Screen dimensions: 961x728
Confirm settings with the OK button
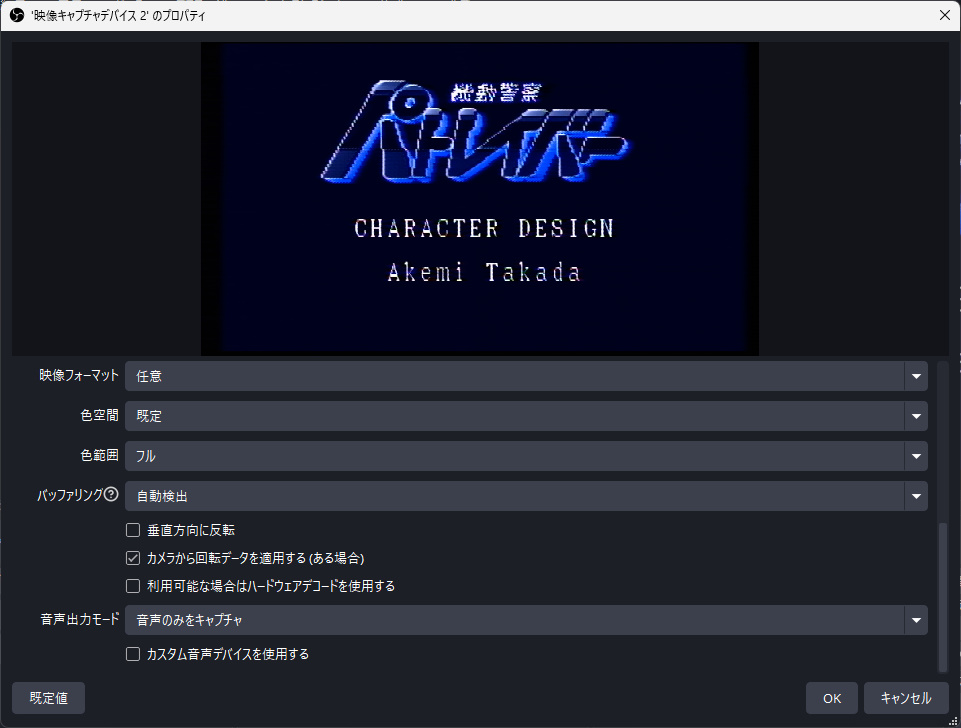point(832,698)
